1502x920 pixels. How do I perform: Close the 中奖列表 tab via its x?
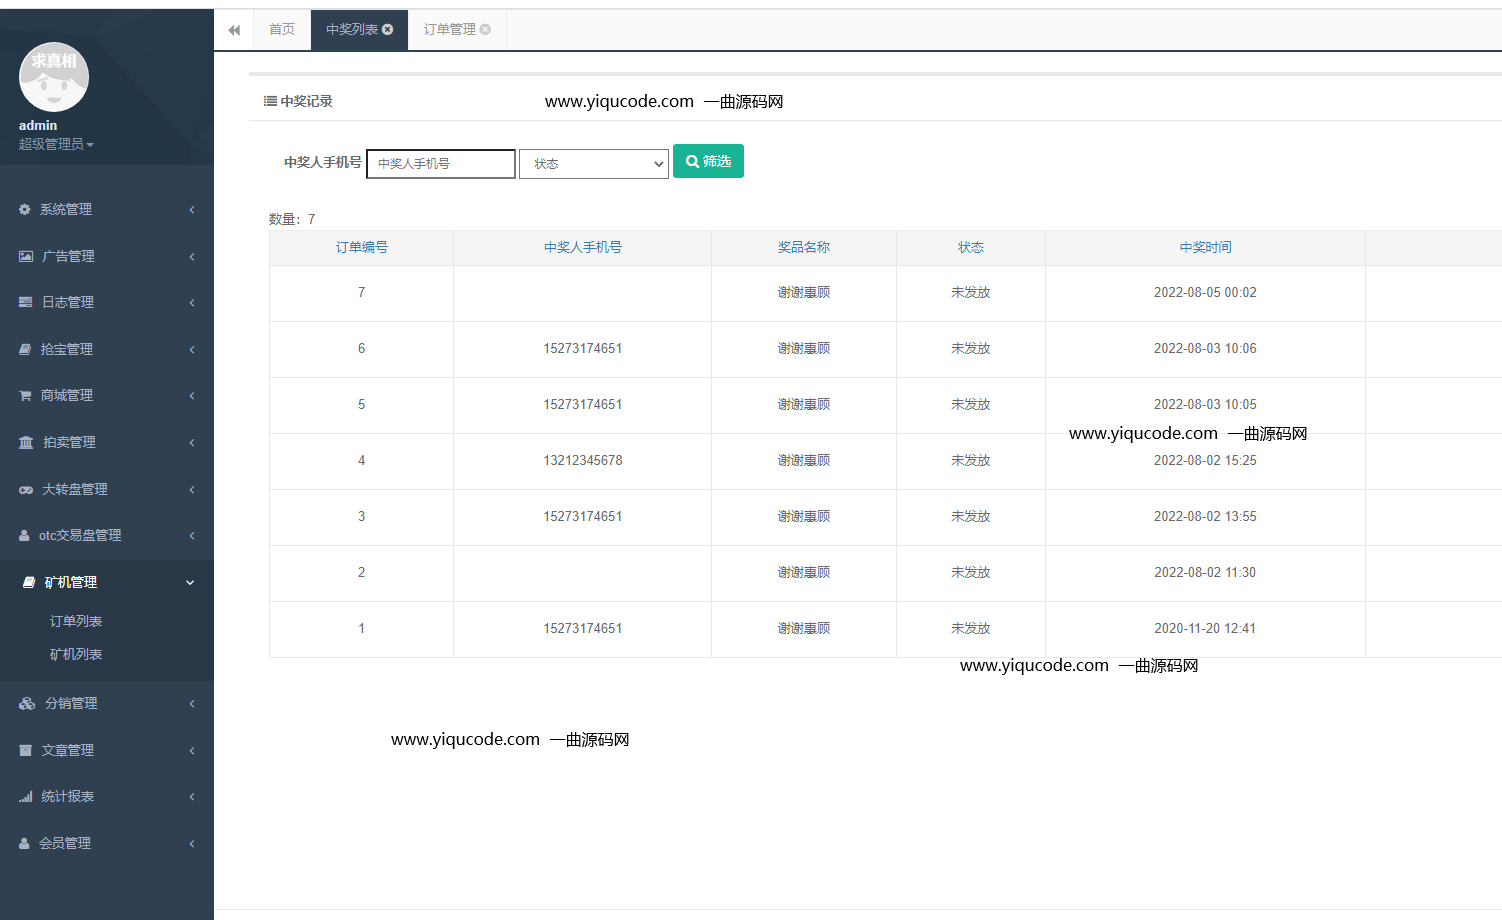[x=388, y=29]
